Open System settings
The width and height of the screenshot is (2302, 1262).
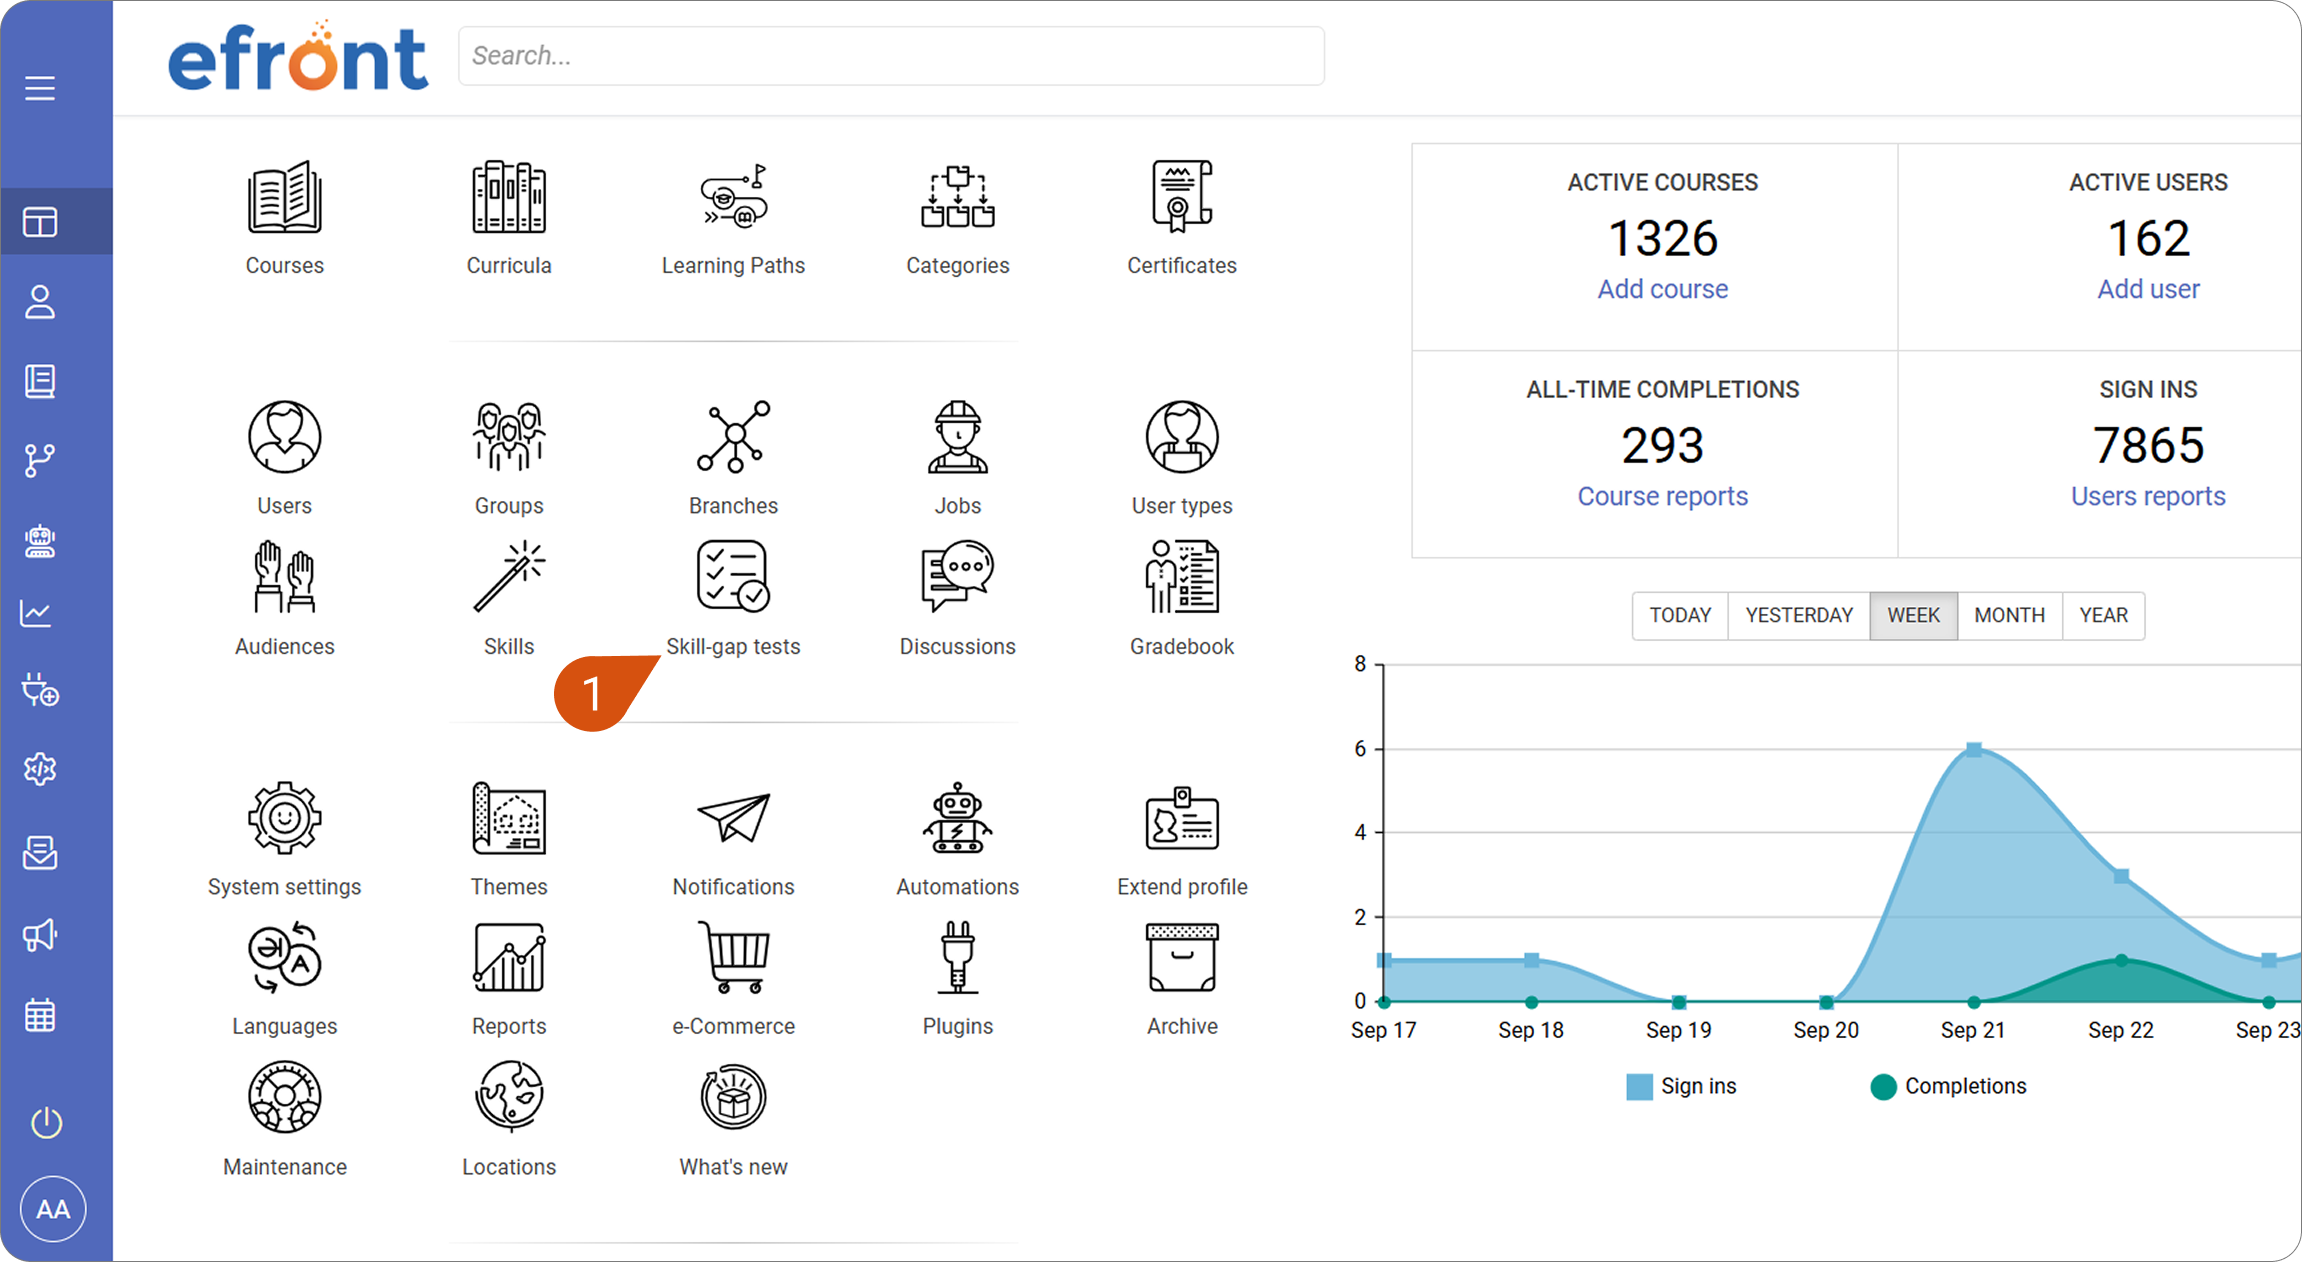285,818
